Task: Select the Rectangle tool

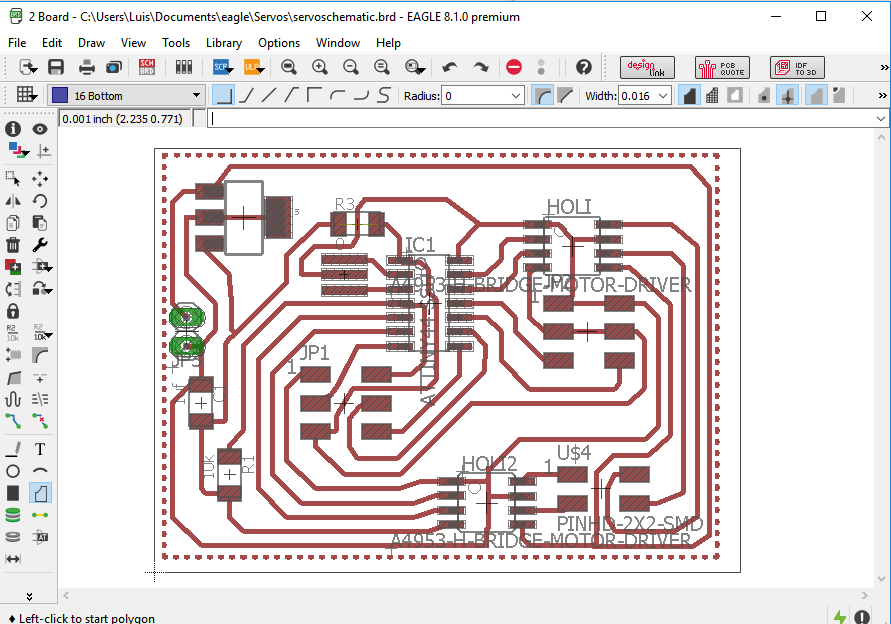Action: (x=13, y=493)
